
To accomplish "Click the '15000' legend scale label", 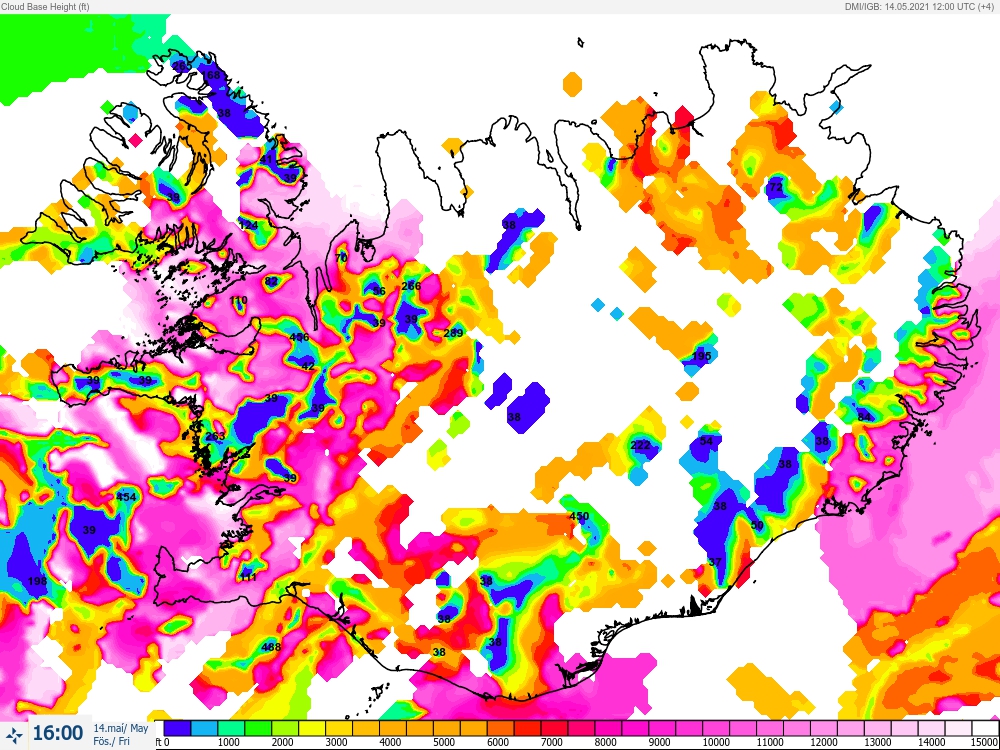I will point(986,742).
